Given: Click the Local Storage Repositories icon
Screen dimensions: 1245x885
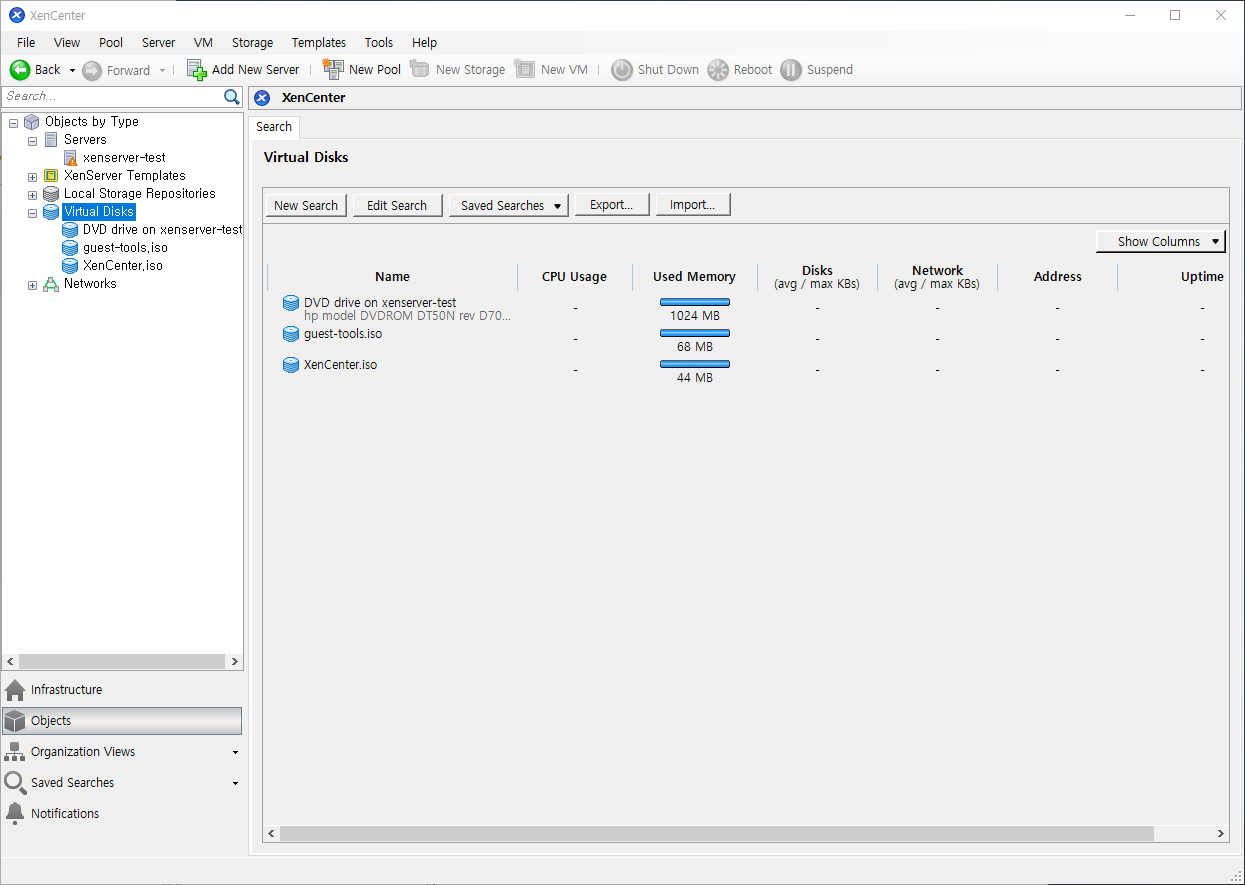Looking at the screenshot, I should point(51,194).
